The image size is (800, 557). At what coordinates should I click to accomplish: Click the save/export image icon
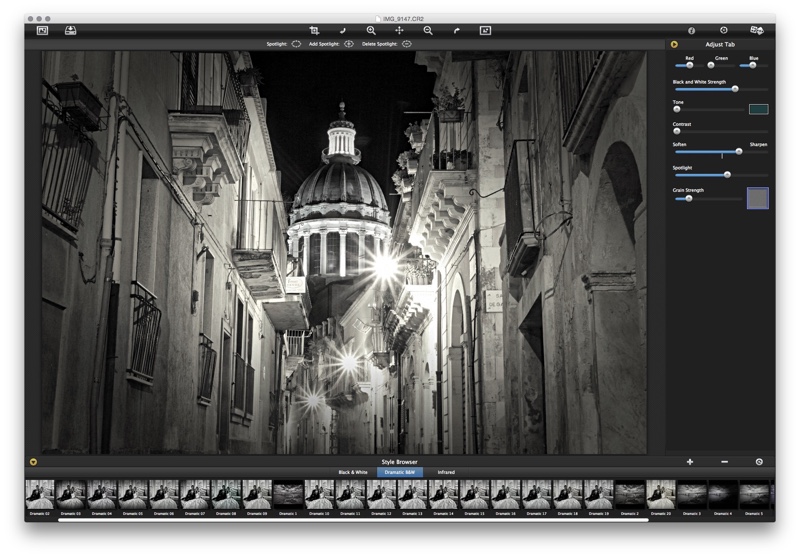coord(70,31)
